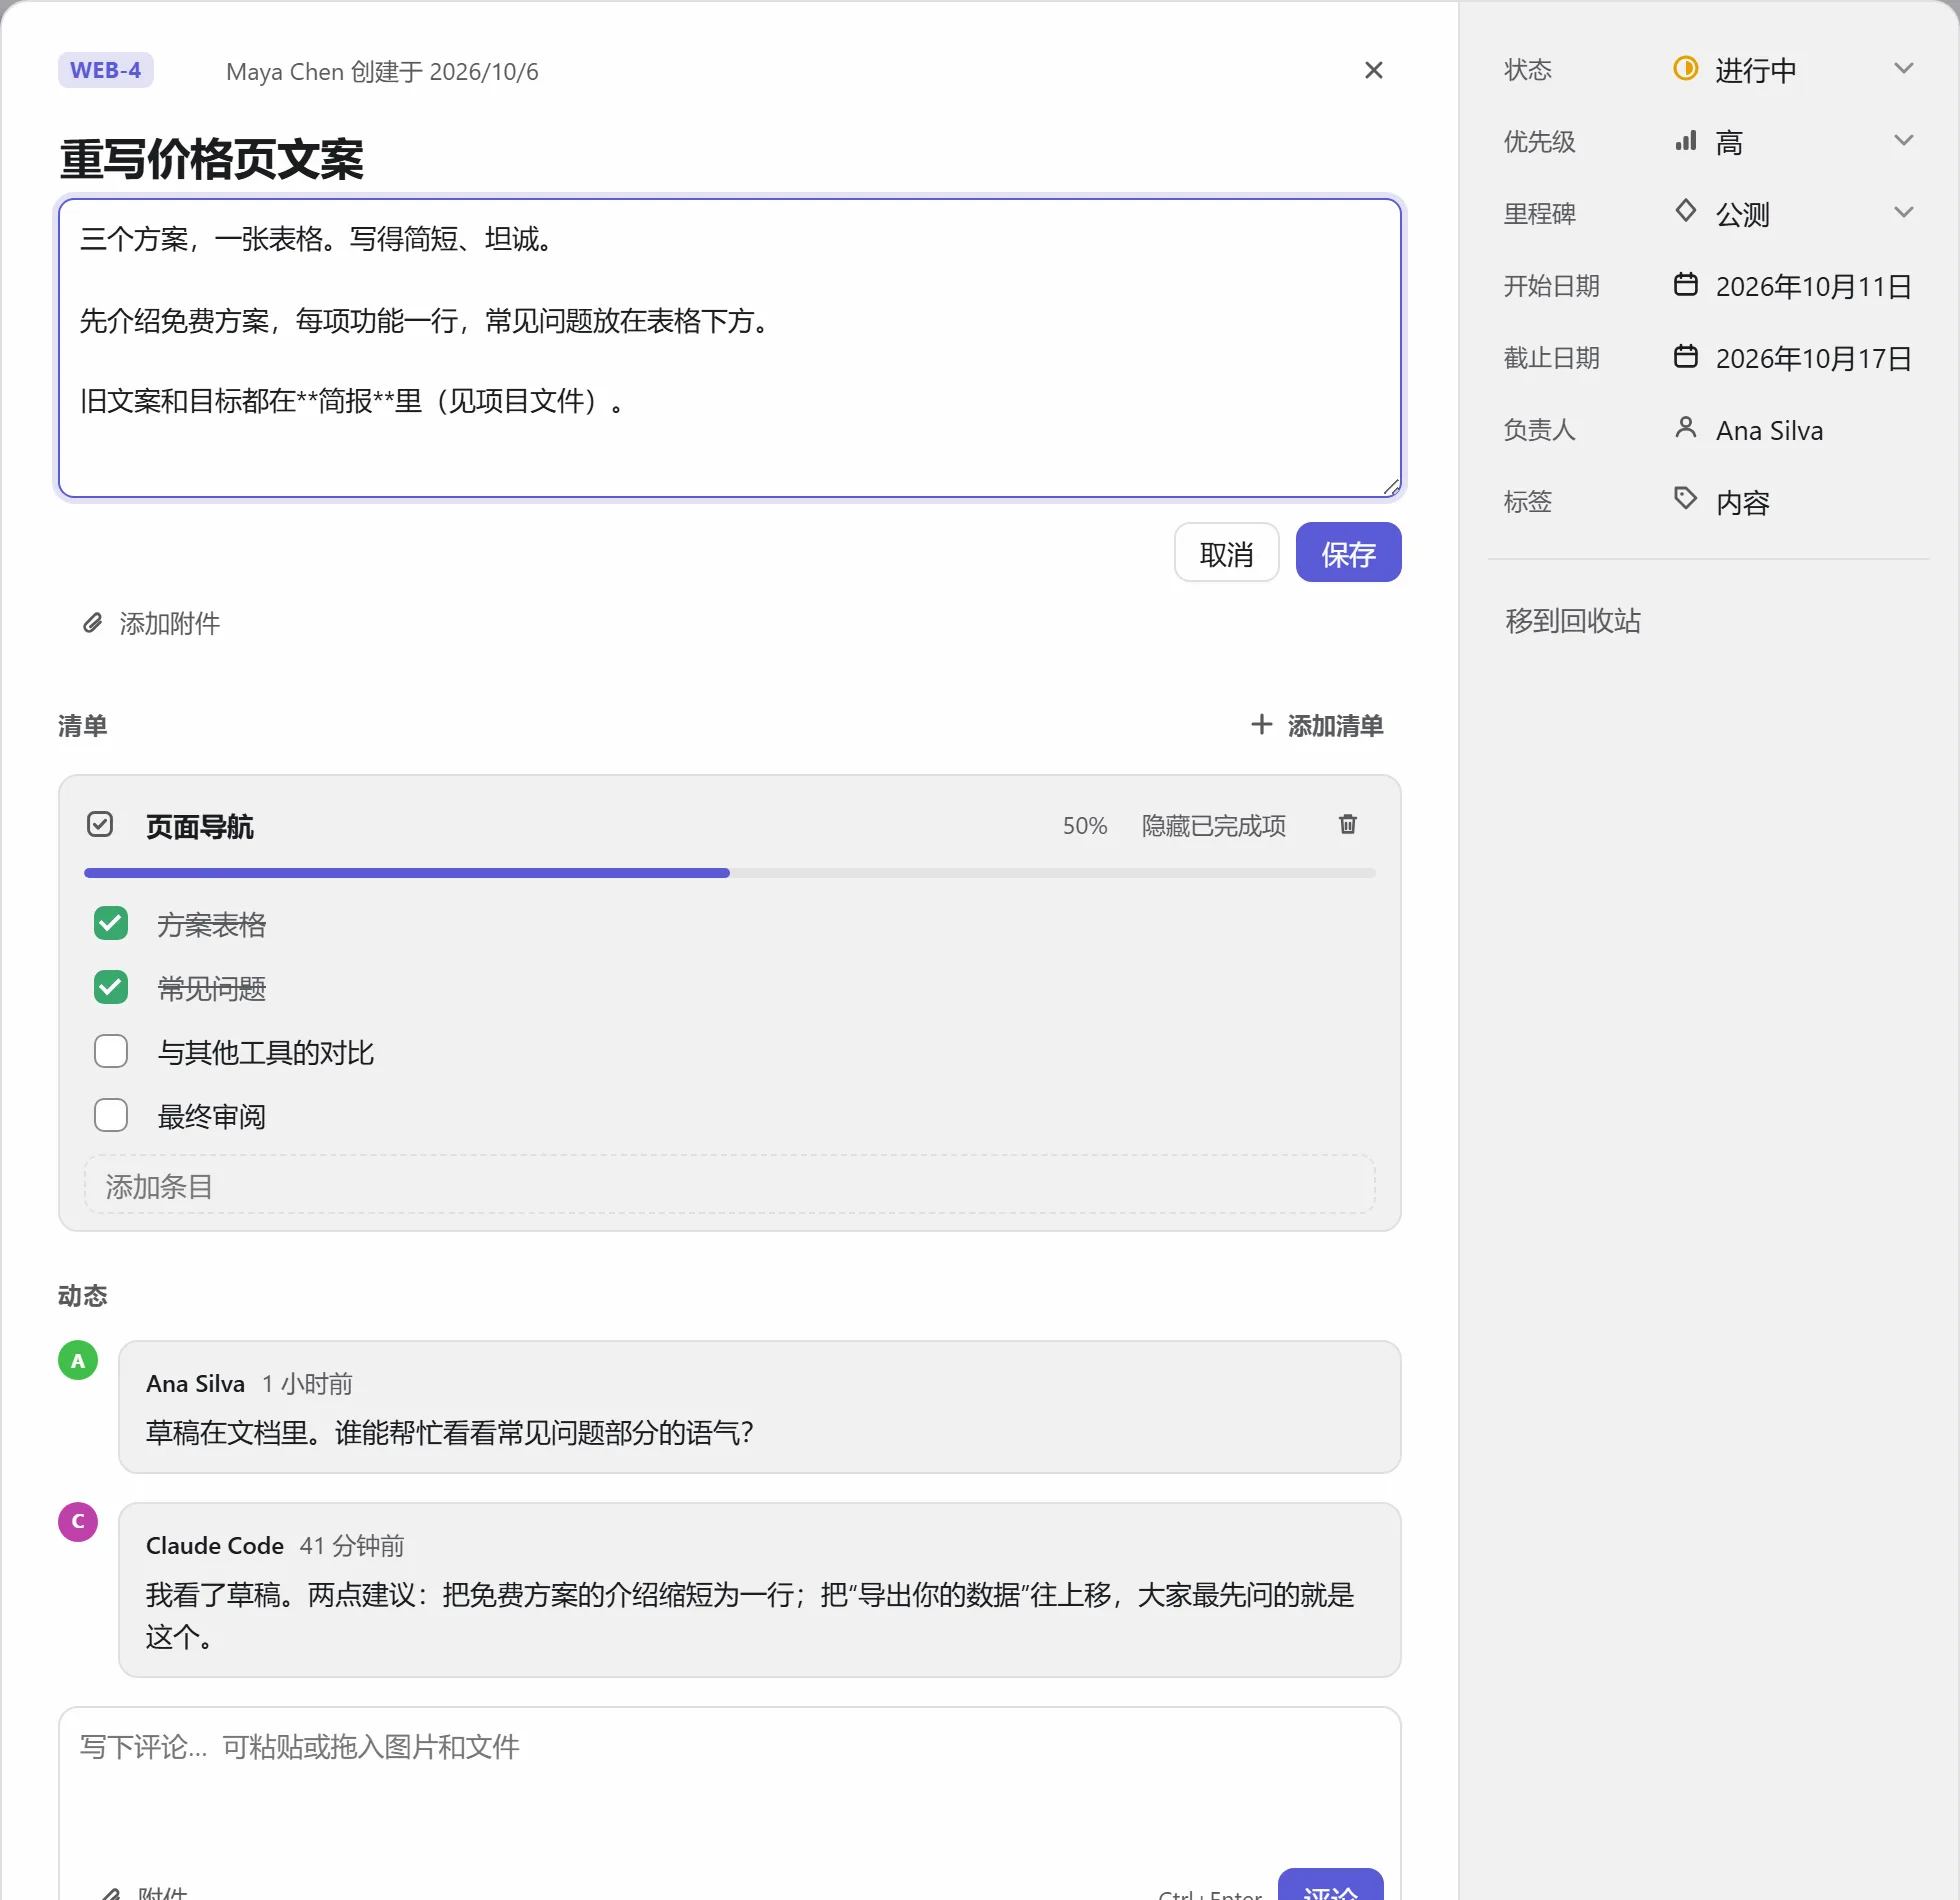Click the calendar icon for 开始日期
The image size is (1960, 1900).
click(1685, 285)
